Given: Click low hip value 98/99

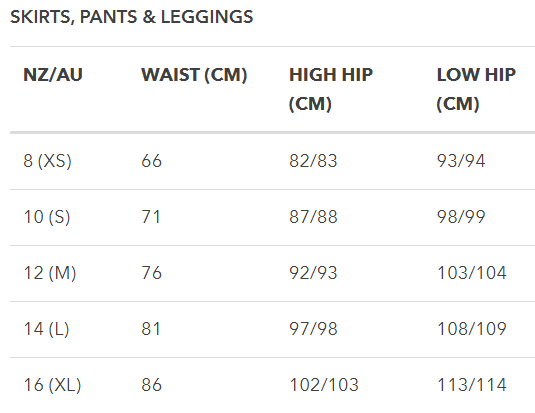Looking at the screenshot, I should click(461, 217).
